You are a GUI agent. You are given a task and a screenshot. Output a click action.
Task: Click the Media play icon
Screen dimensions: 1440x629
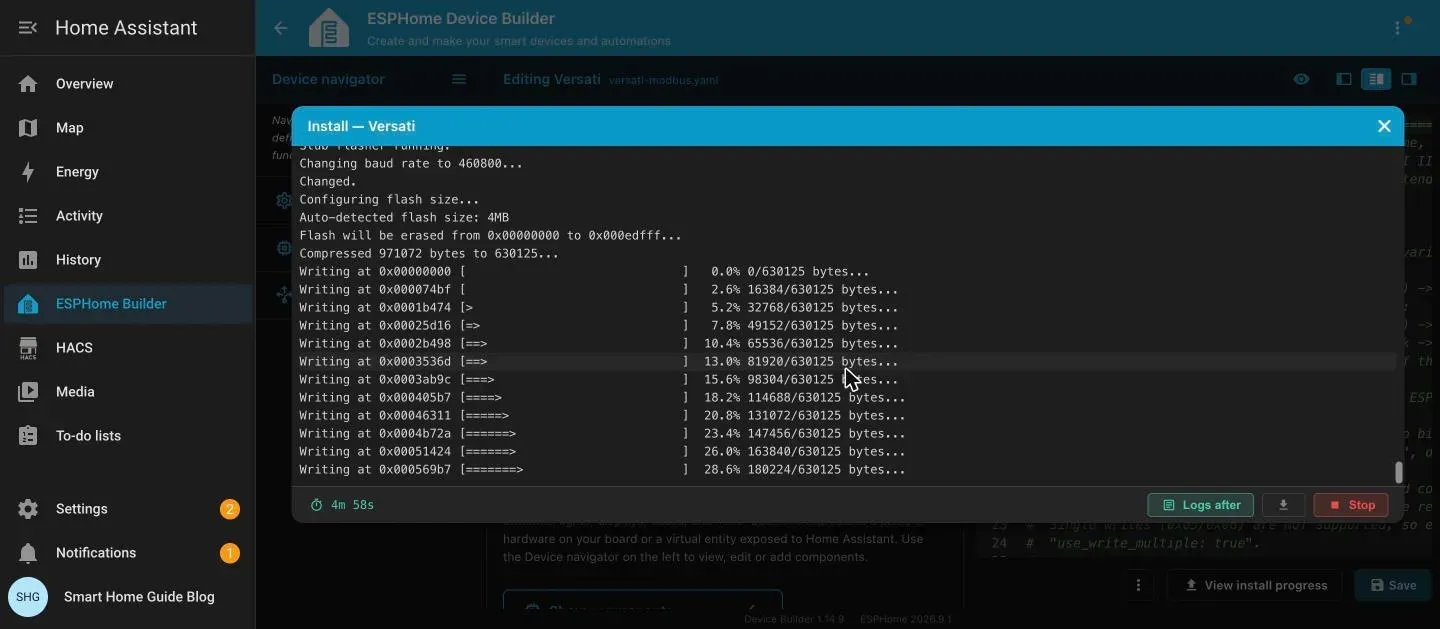(28, 392)
